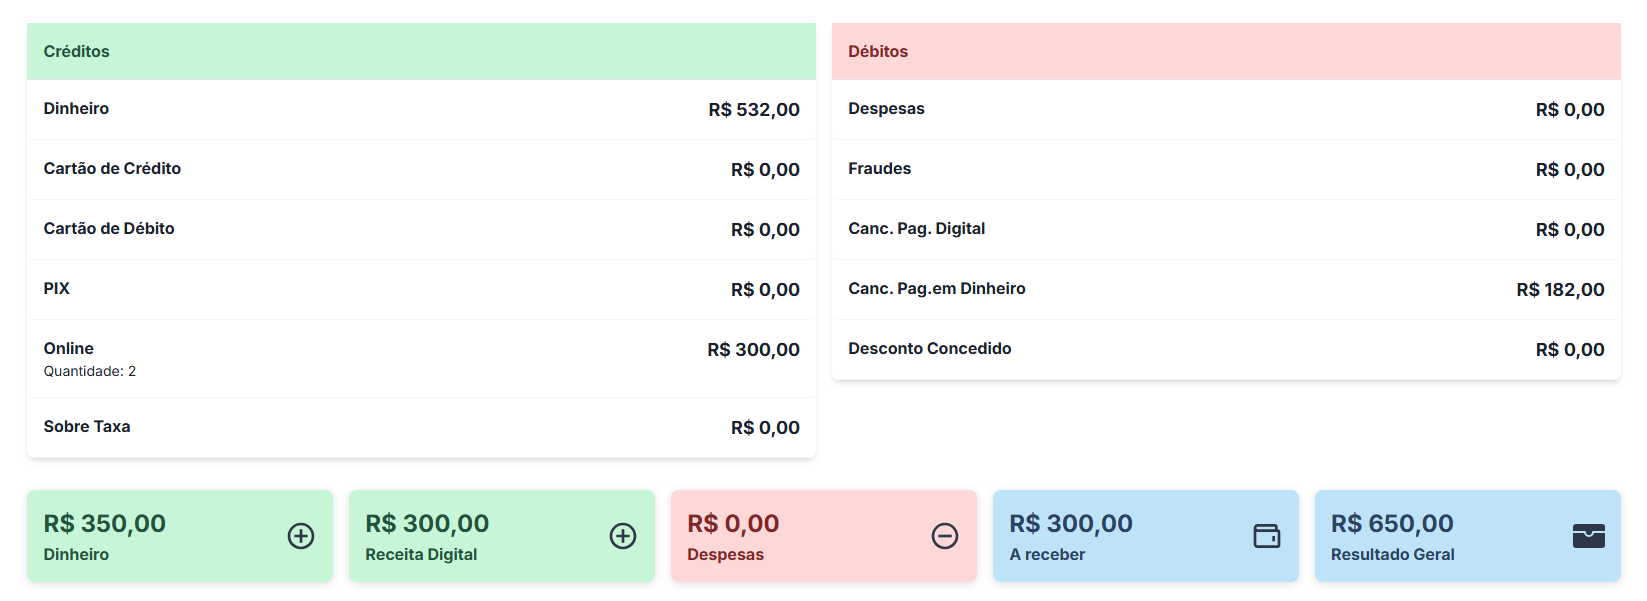Click the minus icon on Despesas card
The width and height of the screenshot is (1647, 601).
(945, 536)
